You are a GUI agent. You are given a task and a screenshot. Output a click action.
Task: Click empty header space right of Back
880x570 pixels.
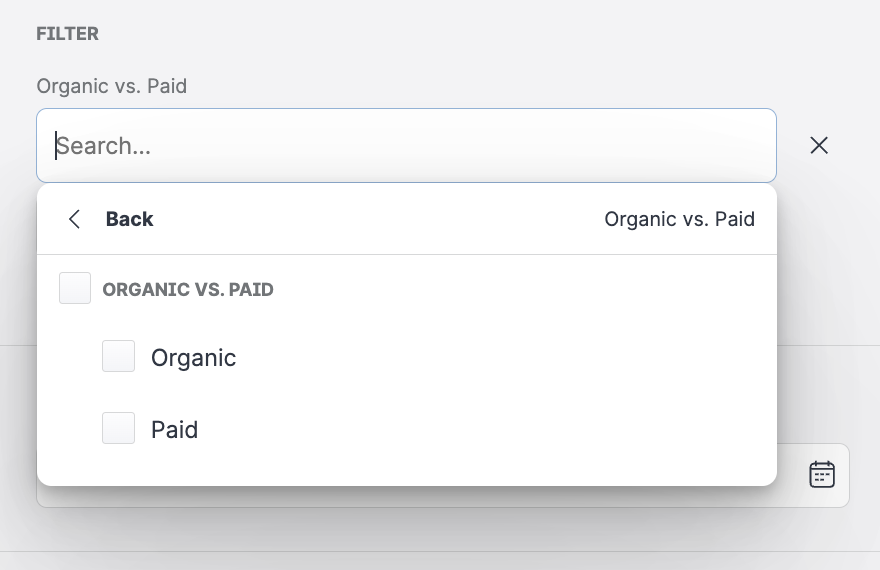pos(380,219)
